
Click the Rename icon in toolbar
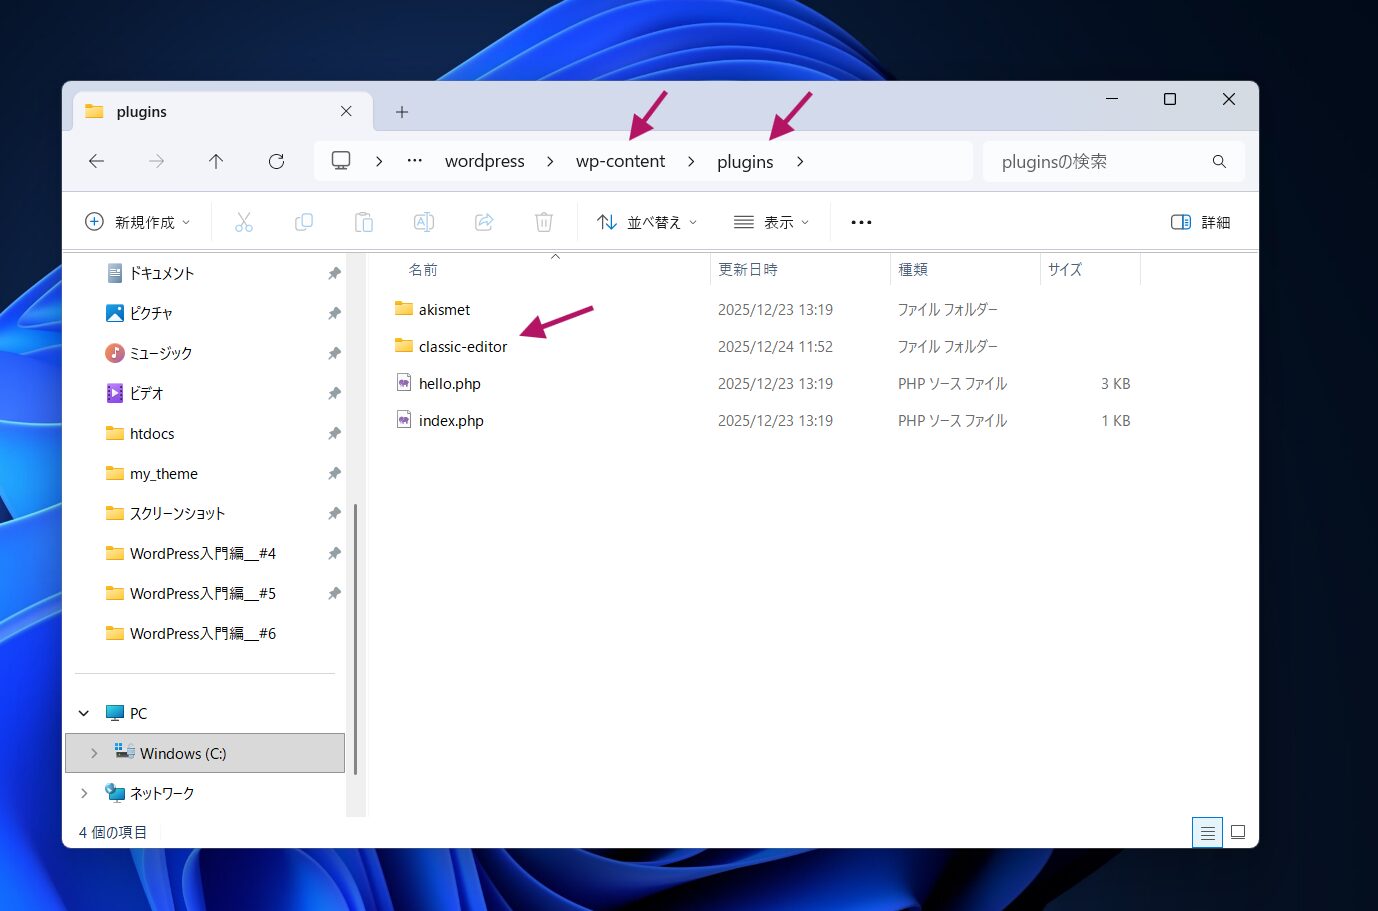(x=424, y=222)
